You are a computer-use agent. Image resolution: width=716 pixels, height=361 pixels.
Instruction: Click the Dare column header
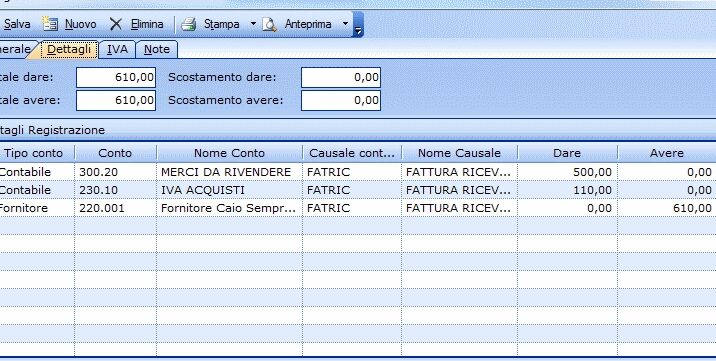tap(567, 153)
